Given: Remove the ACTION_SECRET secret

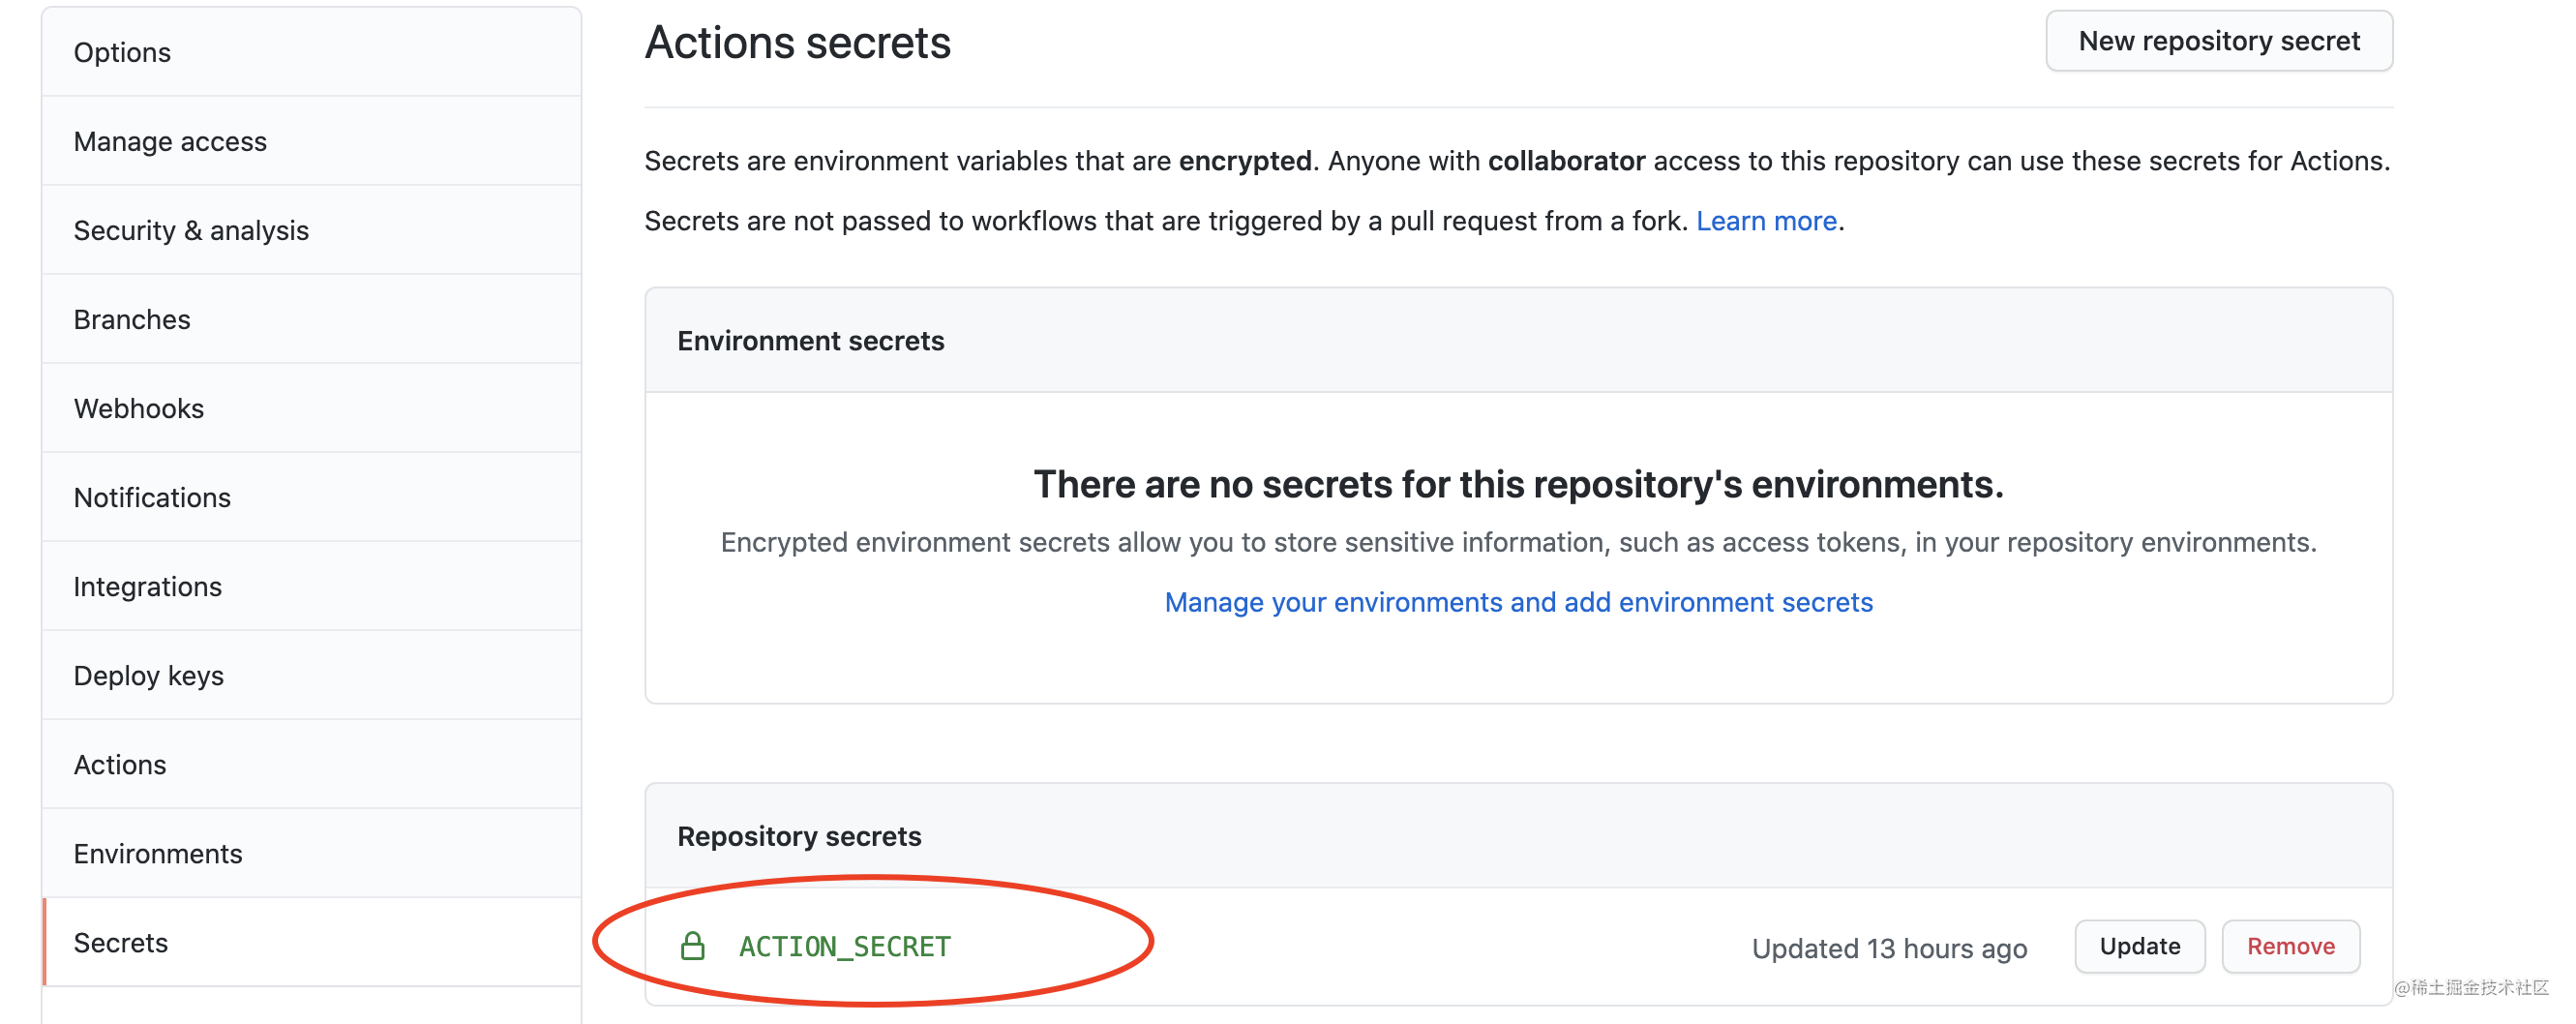Looking at the screenshot, I should click(2290, 946).
